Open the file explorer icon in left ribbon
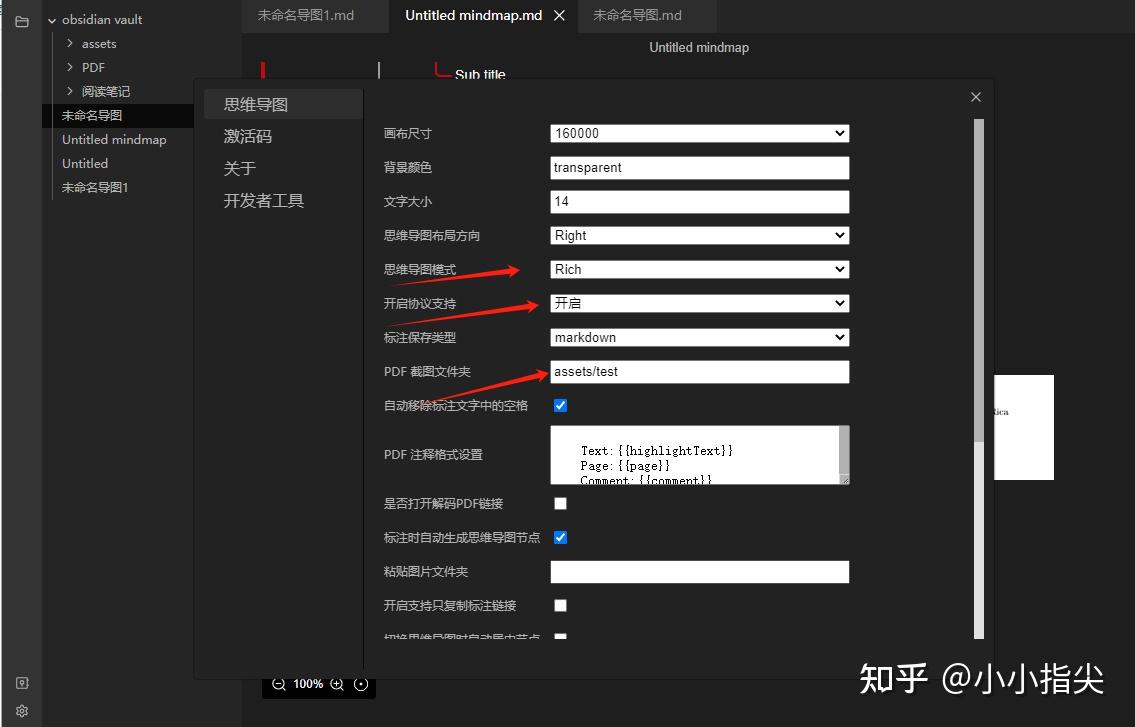The height and width of the screenshot is (727, 1135). pyautogui.click(x=21, y=20)
